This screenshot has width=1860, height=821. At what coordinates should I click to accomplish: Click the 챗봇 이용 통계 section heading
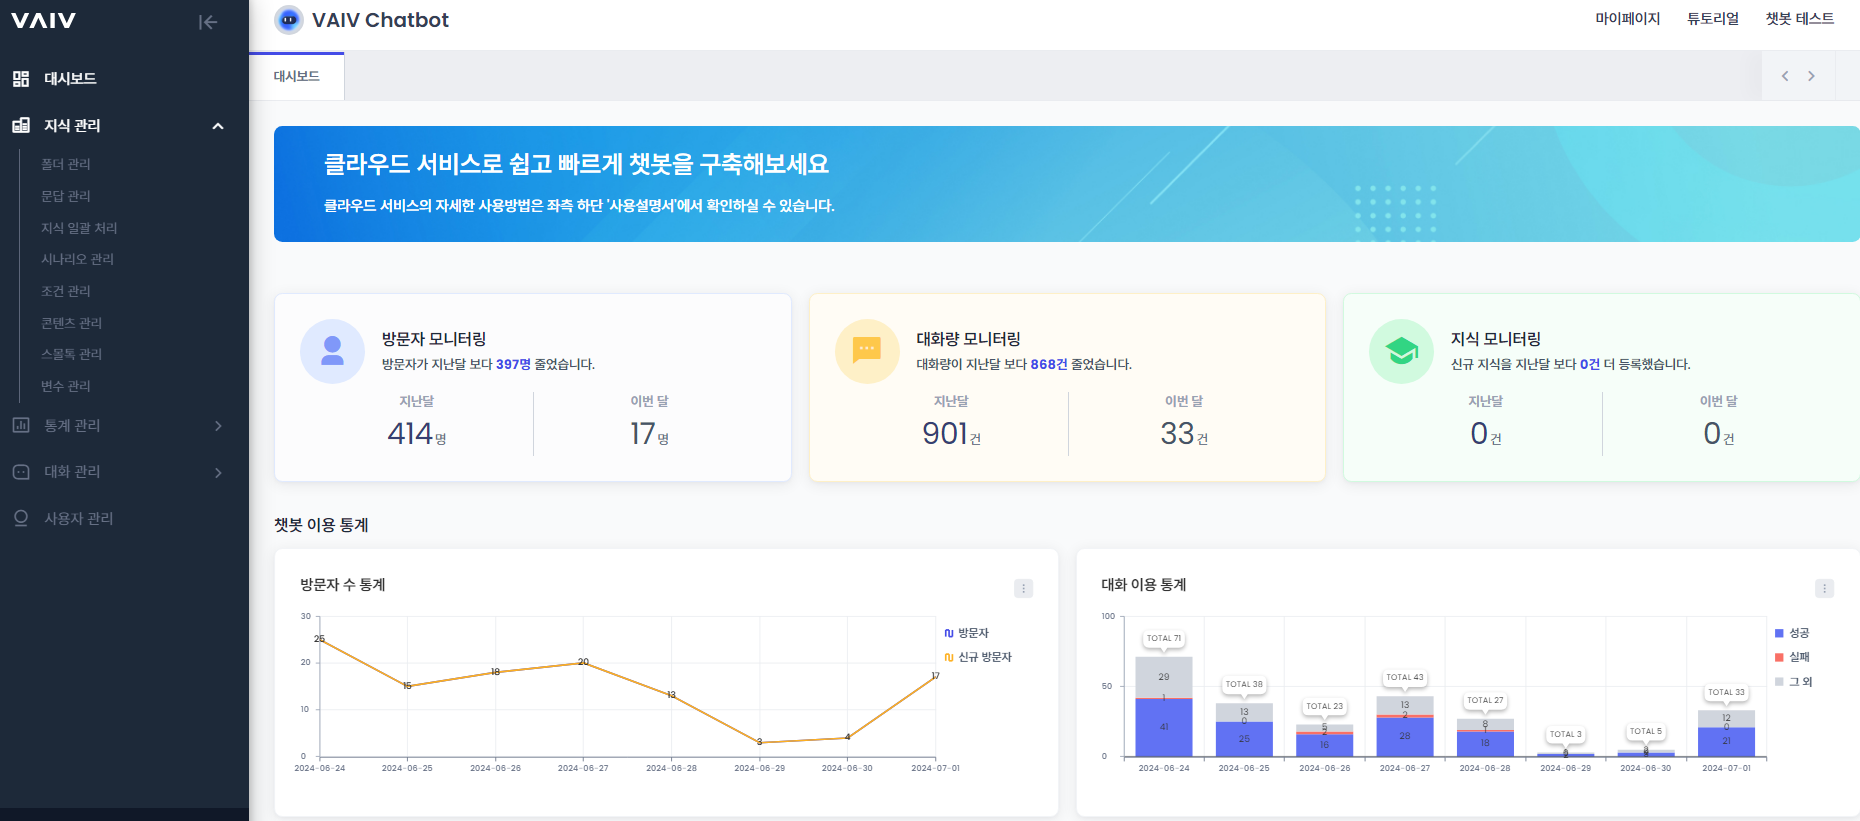[321, 525]
